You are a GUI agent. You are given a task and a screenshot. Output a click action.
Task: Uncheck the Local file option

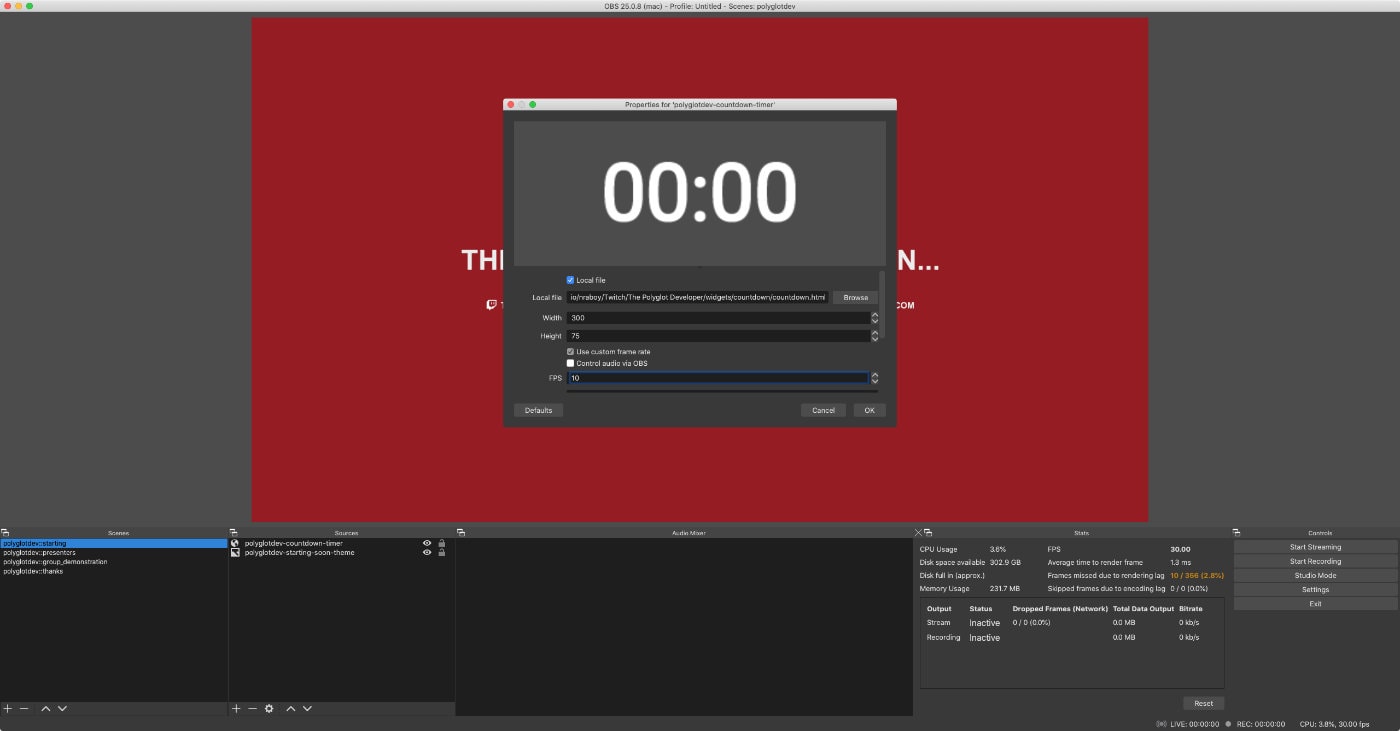pos(570,280)
